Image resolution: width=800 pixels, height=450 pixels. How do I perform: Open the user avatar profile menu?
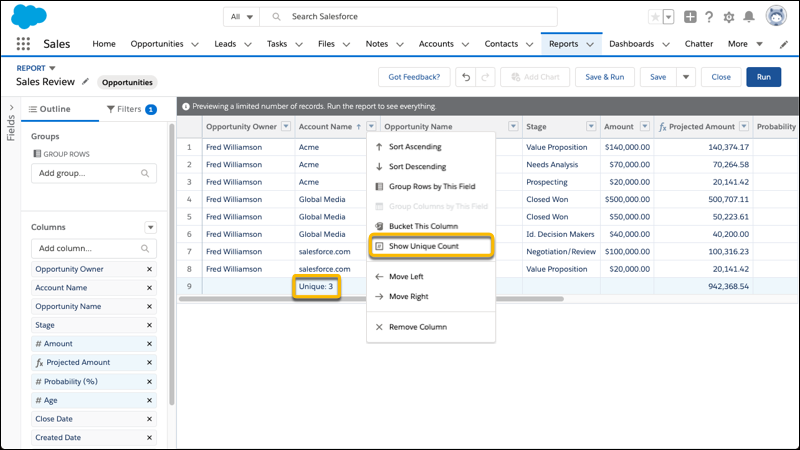(776, 17)
